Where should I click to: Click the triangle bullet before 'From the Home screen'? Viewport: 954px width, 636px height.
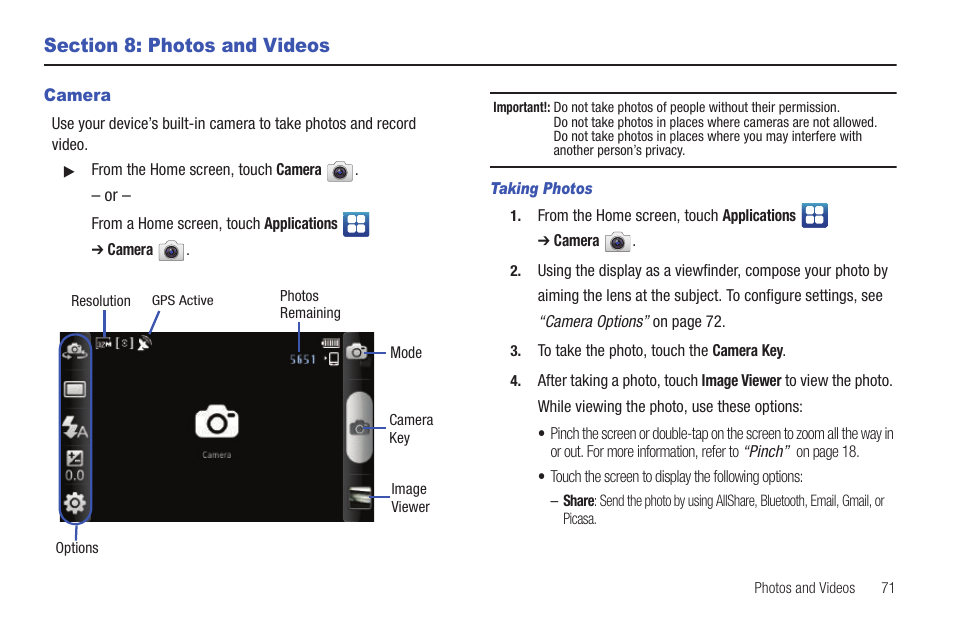point(69,172)
